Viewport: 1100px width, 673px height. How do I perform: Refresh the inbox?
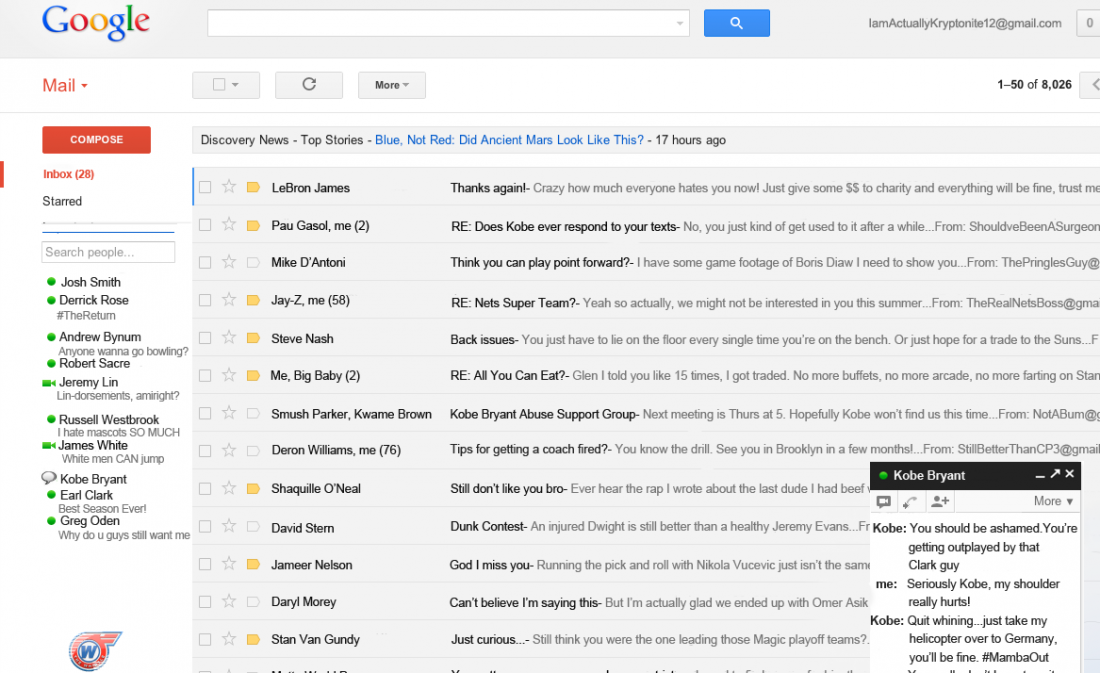[x=308, y=85]
